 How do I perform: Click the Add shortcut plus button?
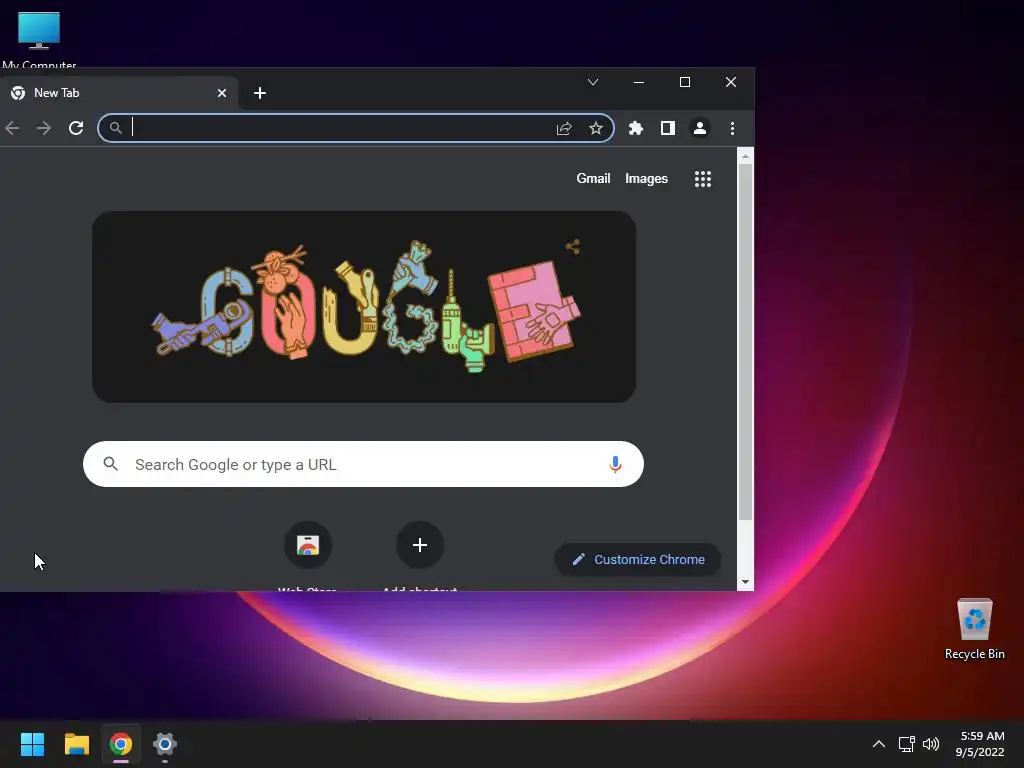pyautogui.click(x=420, y=545)
